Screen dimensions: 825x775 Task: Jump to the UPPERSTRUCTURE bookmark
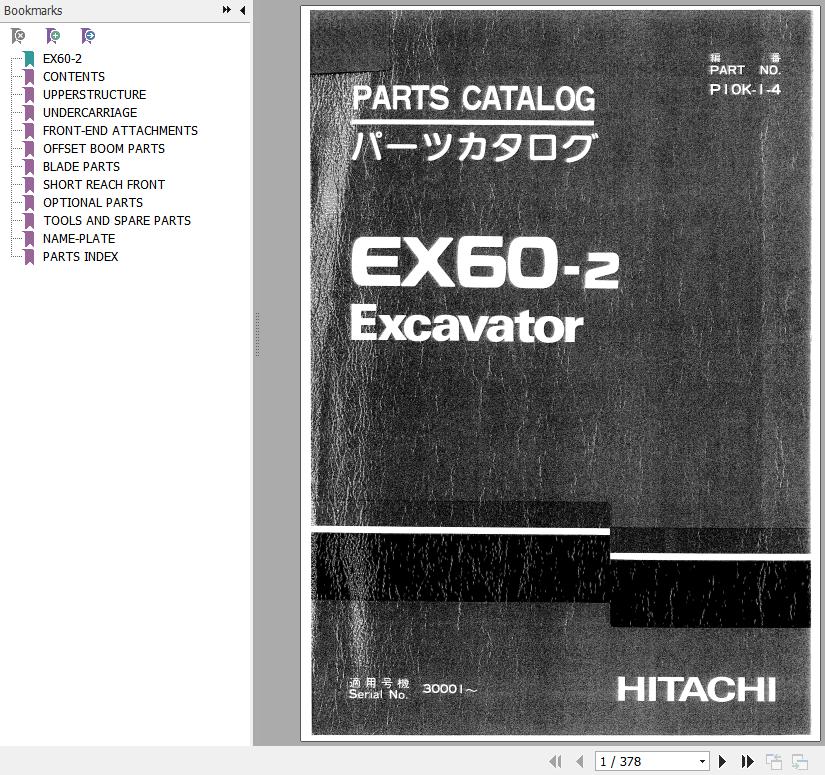pyautogui.click(x=95, y=95)
